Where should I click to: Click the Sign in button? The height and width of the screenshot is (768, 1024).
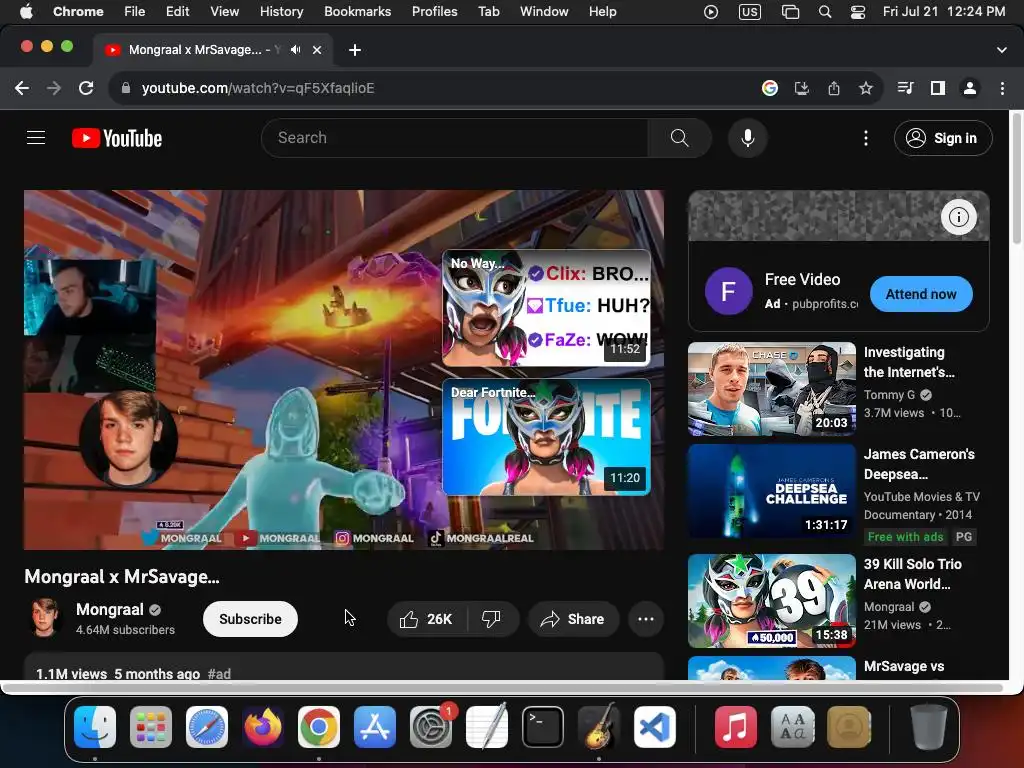[x=943, y=138]
